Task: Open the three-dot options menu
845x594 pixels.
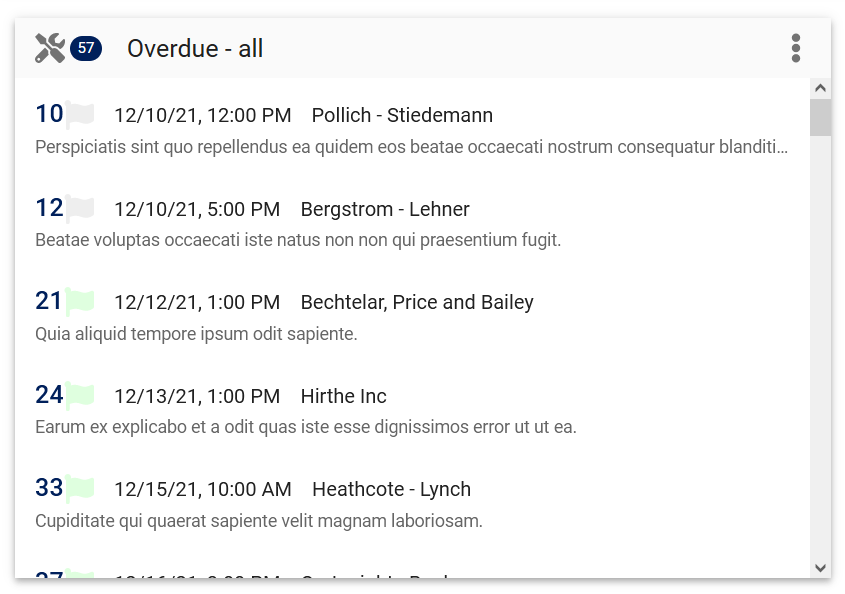Action: (x=795, y=49)
